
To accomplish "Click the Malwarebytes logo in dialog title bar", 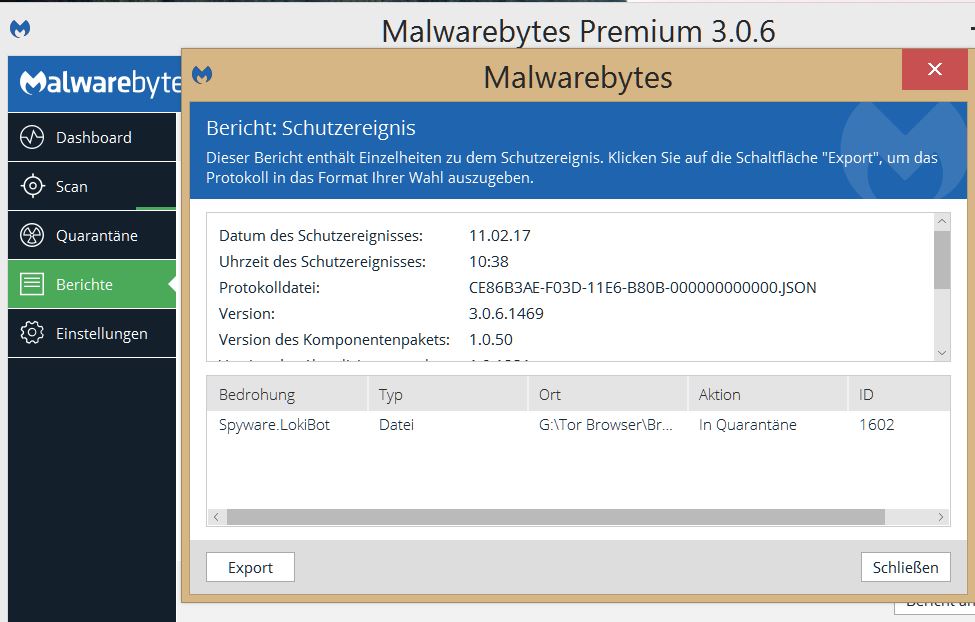I will [202, 75].
